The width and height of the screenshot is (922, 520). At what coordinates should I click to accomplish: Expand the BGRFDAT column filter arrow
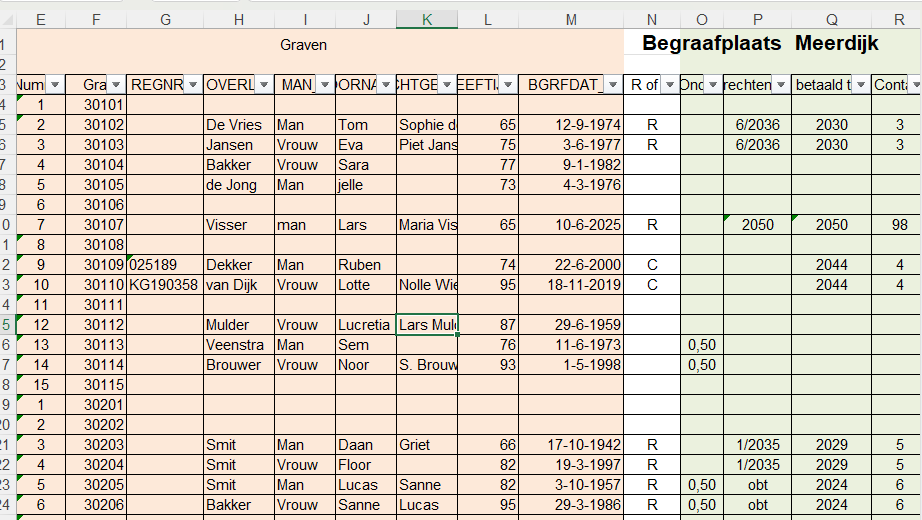click(611, 85)
